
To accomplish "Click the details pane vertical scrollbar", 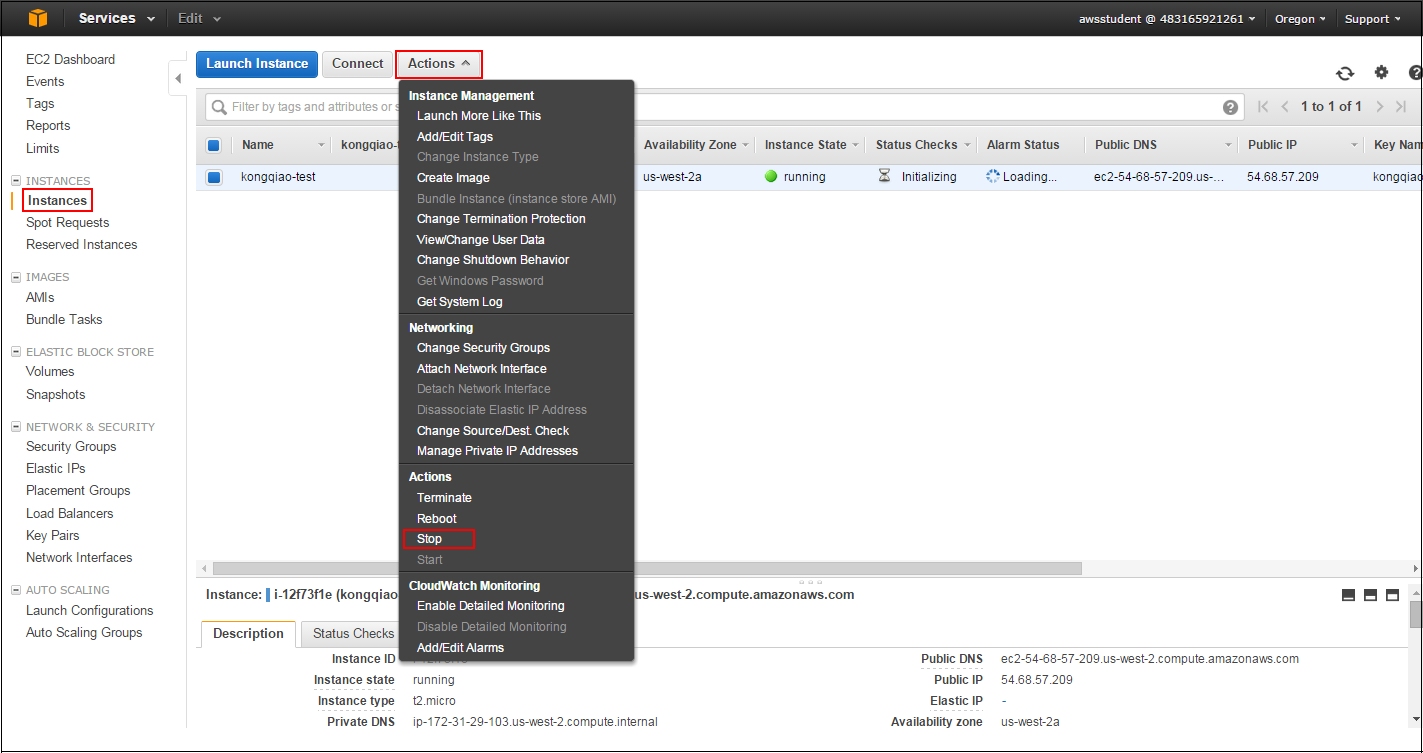I will (x=1415, y=613).
